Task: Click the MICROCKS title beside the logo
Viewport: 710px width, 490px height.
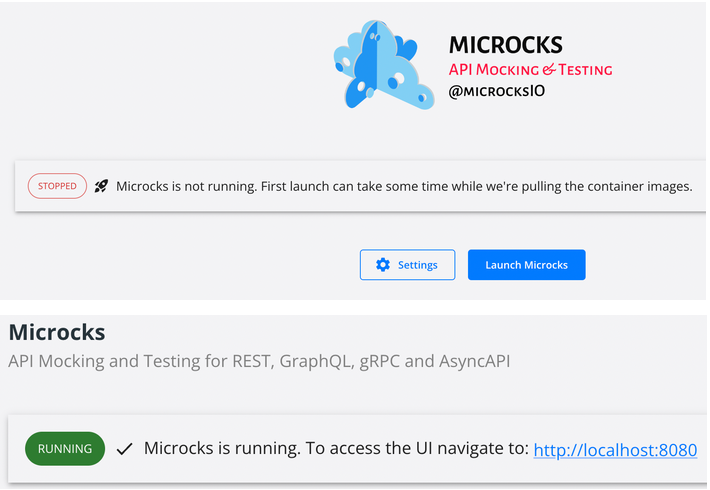Action: (x=505, y=45)
